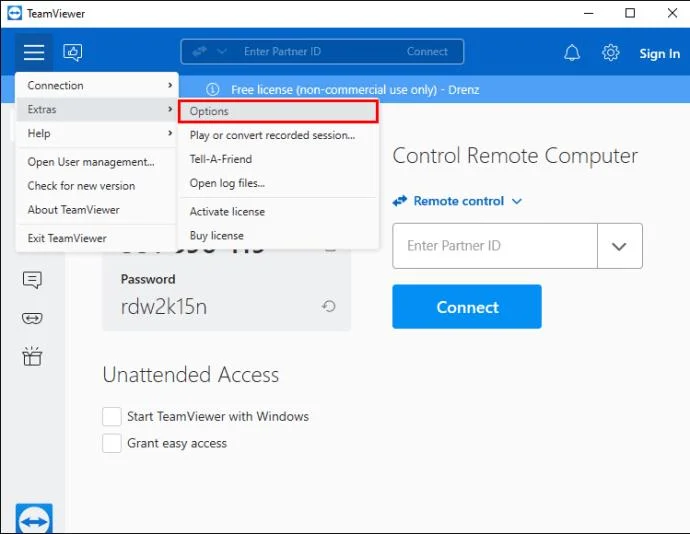Click the info icon on license banner
Image resolution: width=690 pixels, height=534 pixels.
click(213, 90)
